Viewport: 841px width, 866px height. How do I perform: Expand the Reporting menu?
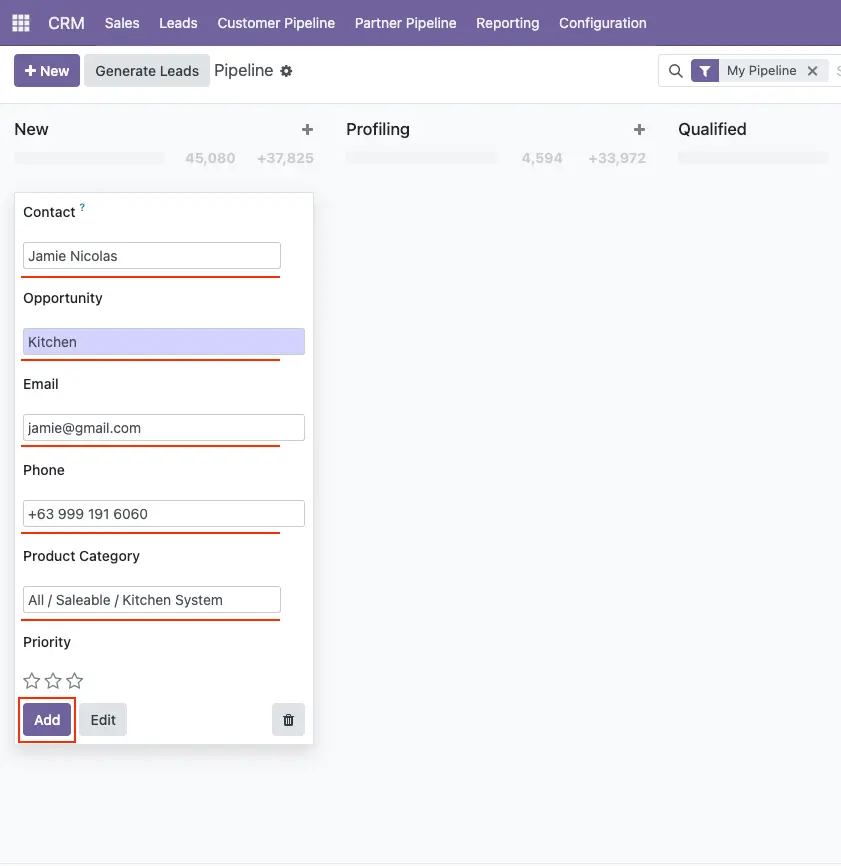pyautogui.click(x=507, y=23)
